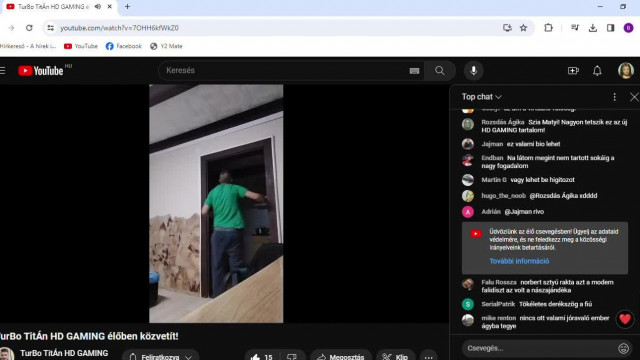Open the YouTube account avatar menu

[x=626, y=71]
